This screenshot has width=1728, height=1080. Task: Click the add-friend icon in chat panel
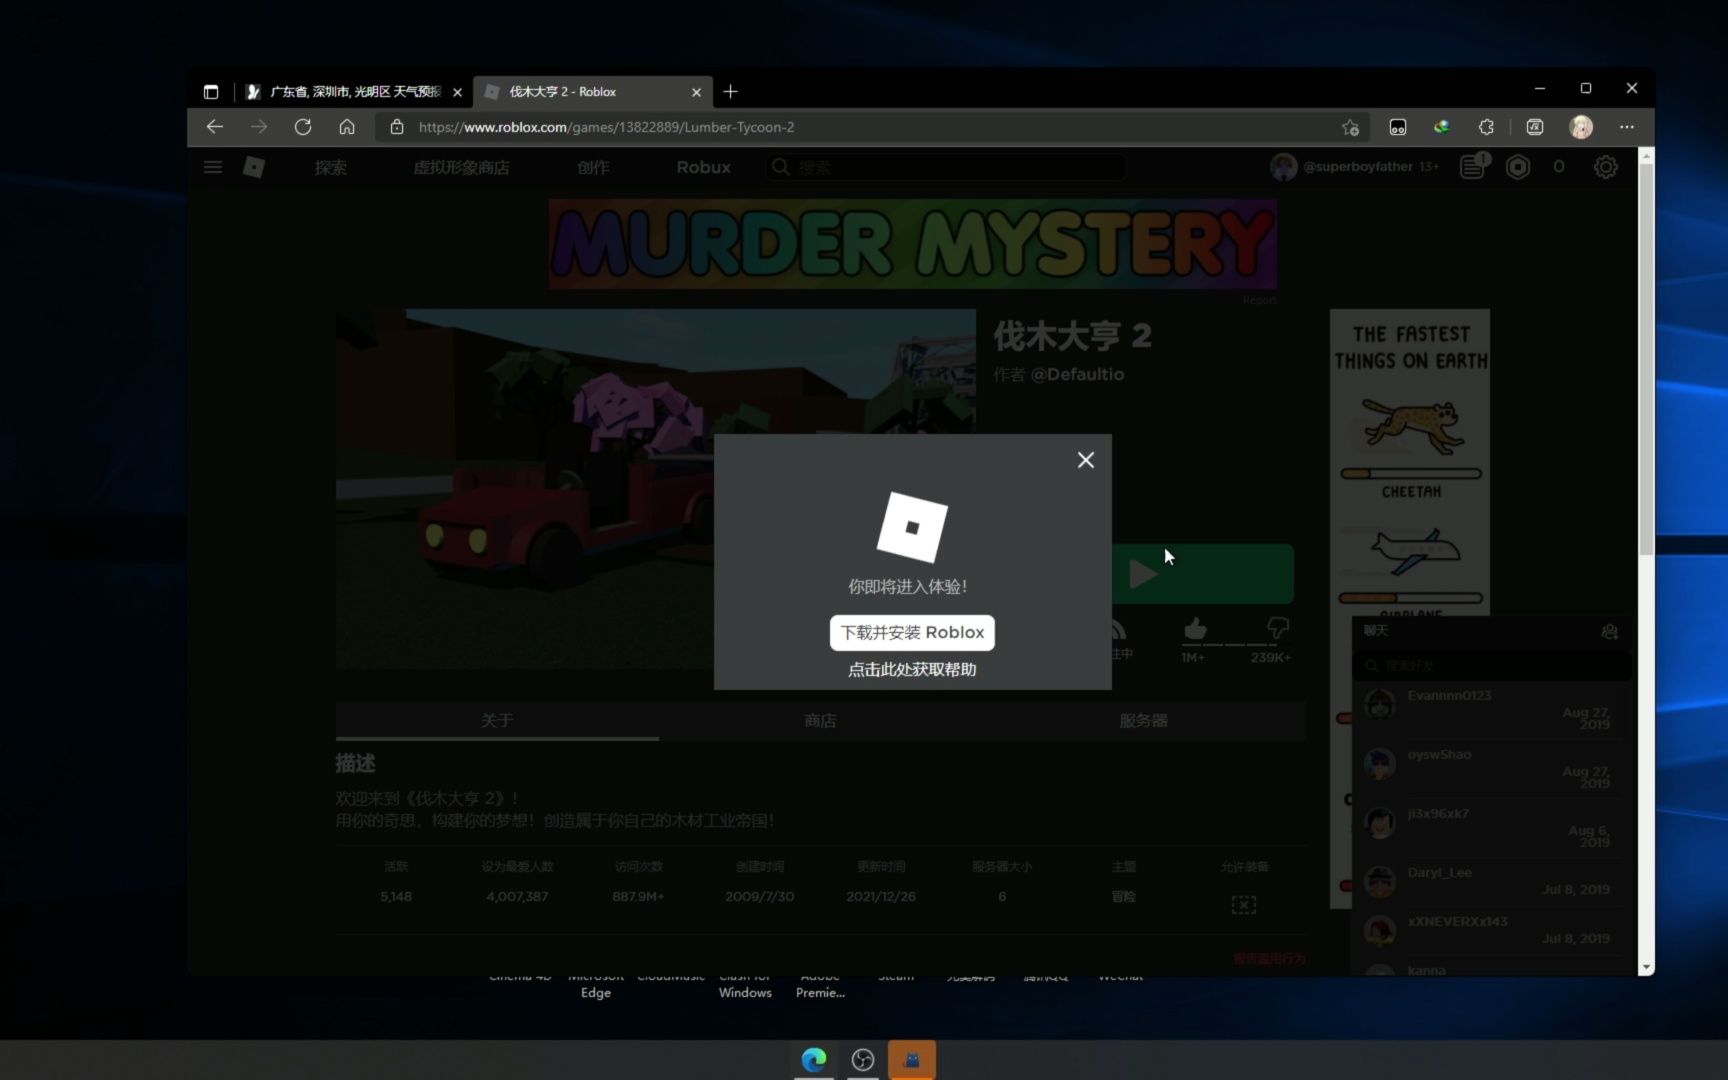(1609, 631)
